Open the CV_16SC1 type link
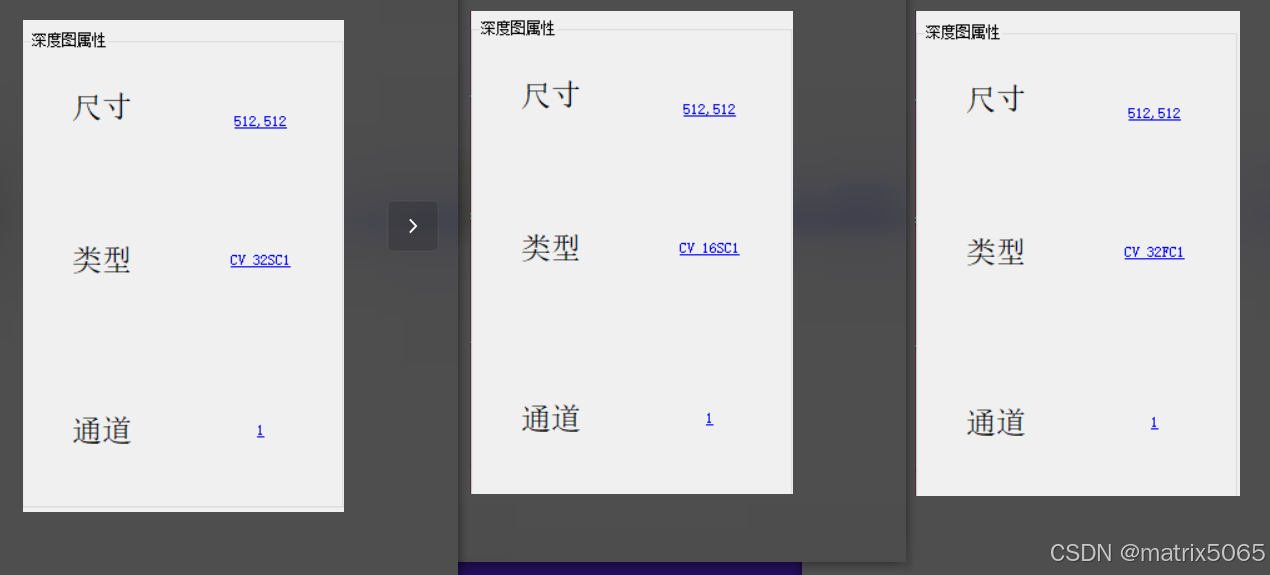Screen dimensions: 1270x575 pyautogui.click(x=709, y=248)
